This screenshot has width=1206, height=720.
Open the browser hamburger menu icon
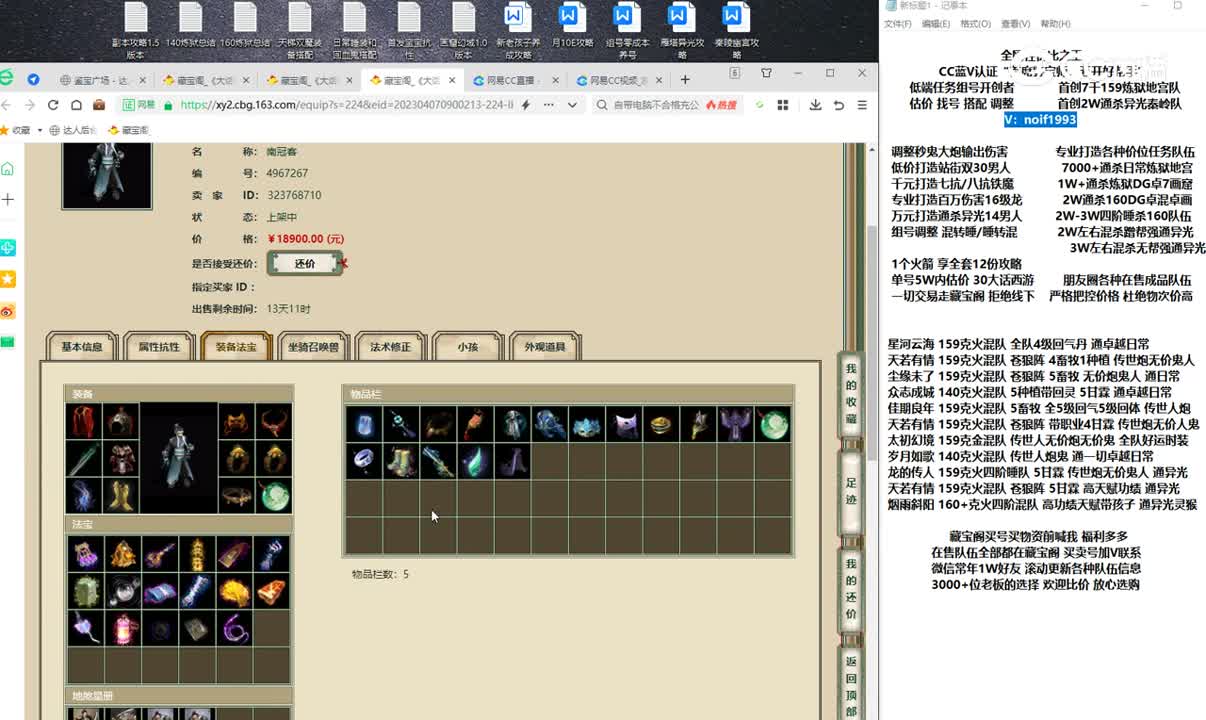(862, 105)
